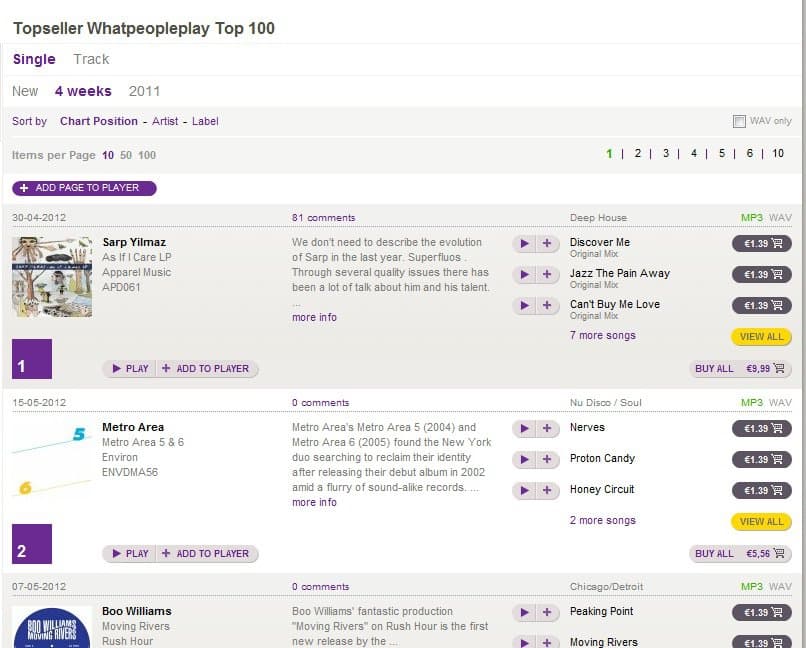806x648 pixels.
Task: Open Sarp Yilmaz album cover
Action: (x=52, y=276)
